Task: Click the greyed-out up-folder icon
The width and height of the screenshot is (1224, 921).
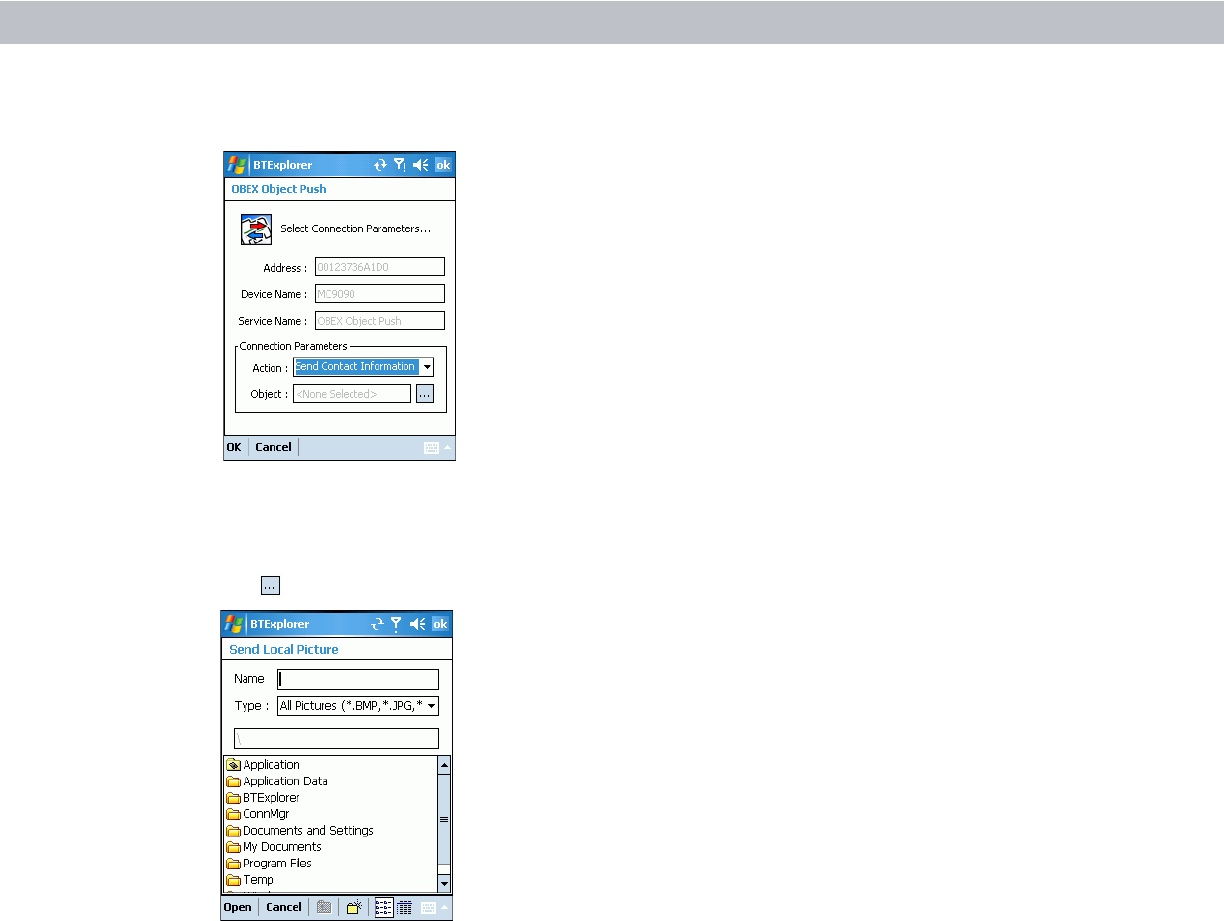Action: click(x=324, y=907)
